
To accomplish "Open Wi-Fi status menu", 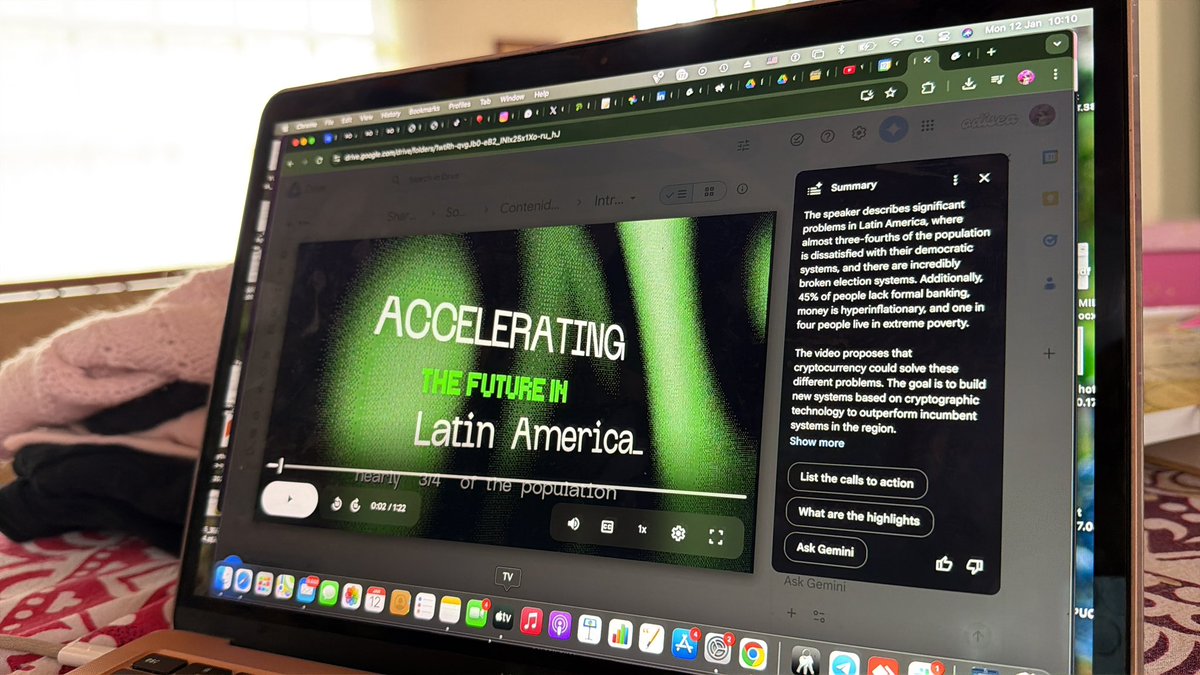I will tap(896, 42).
